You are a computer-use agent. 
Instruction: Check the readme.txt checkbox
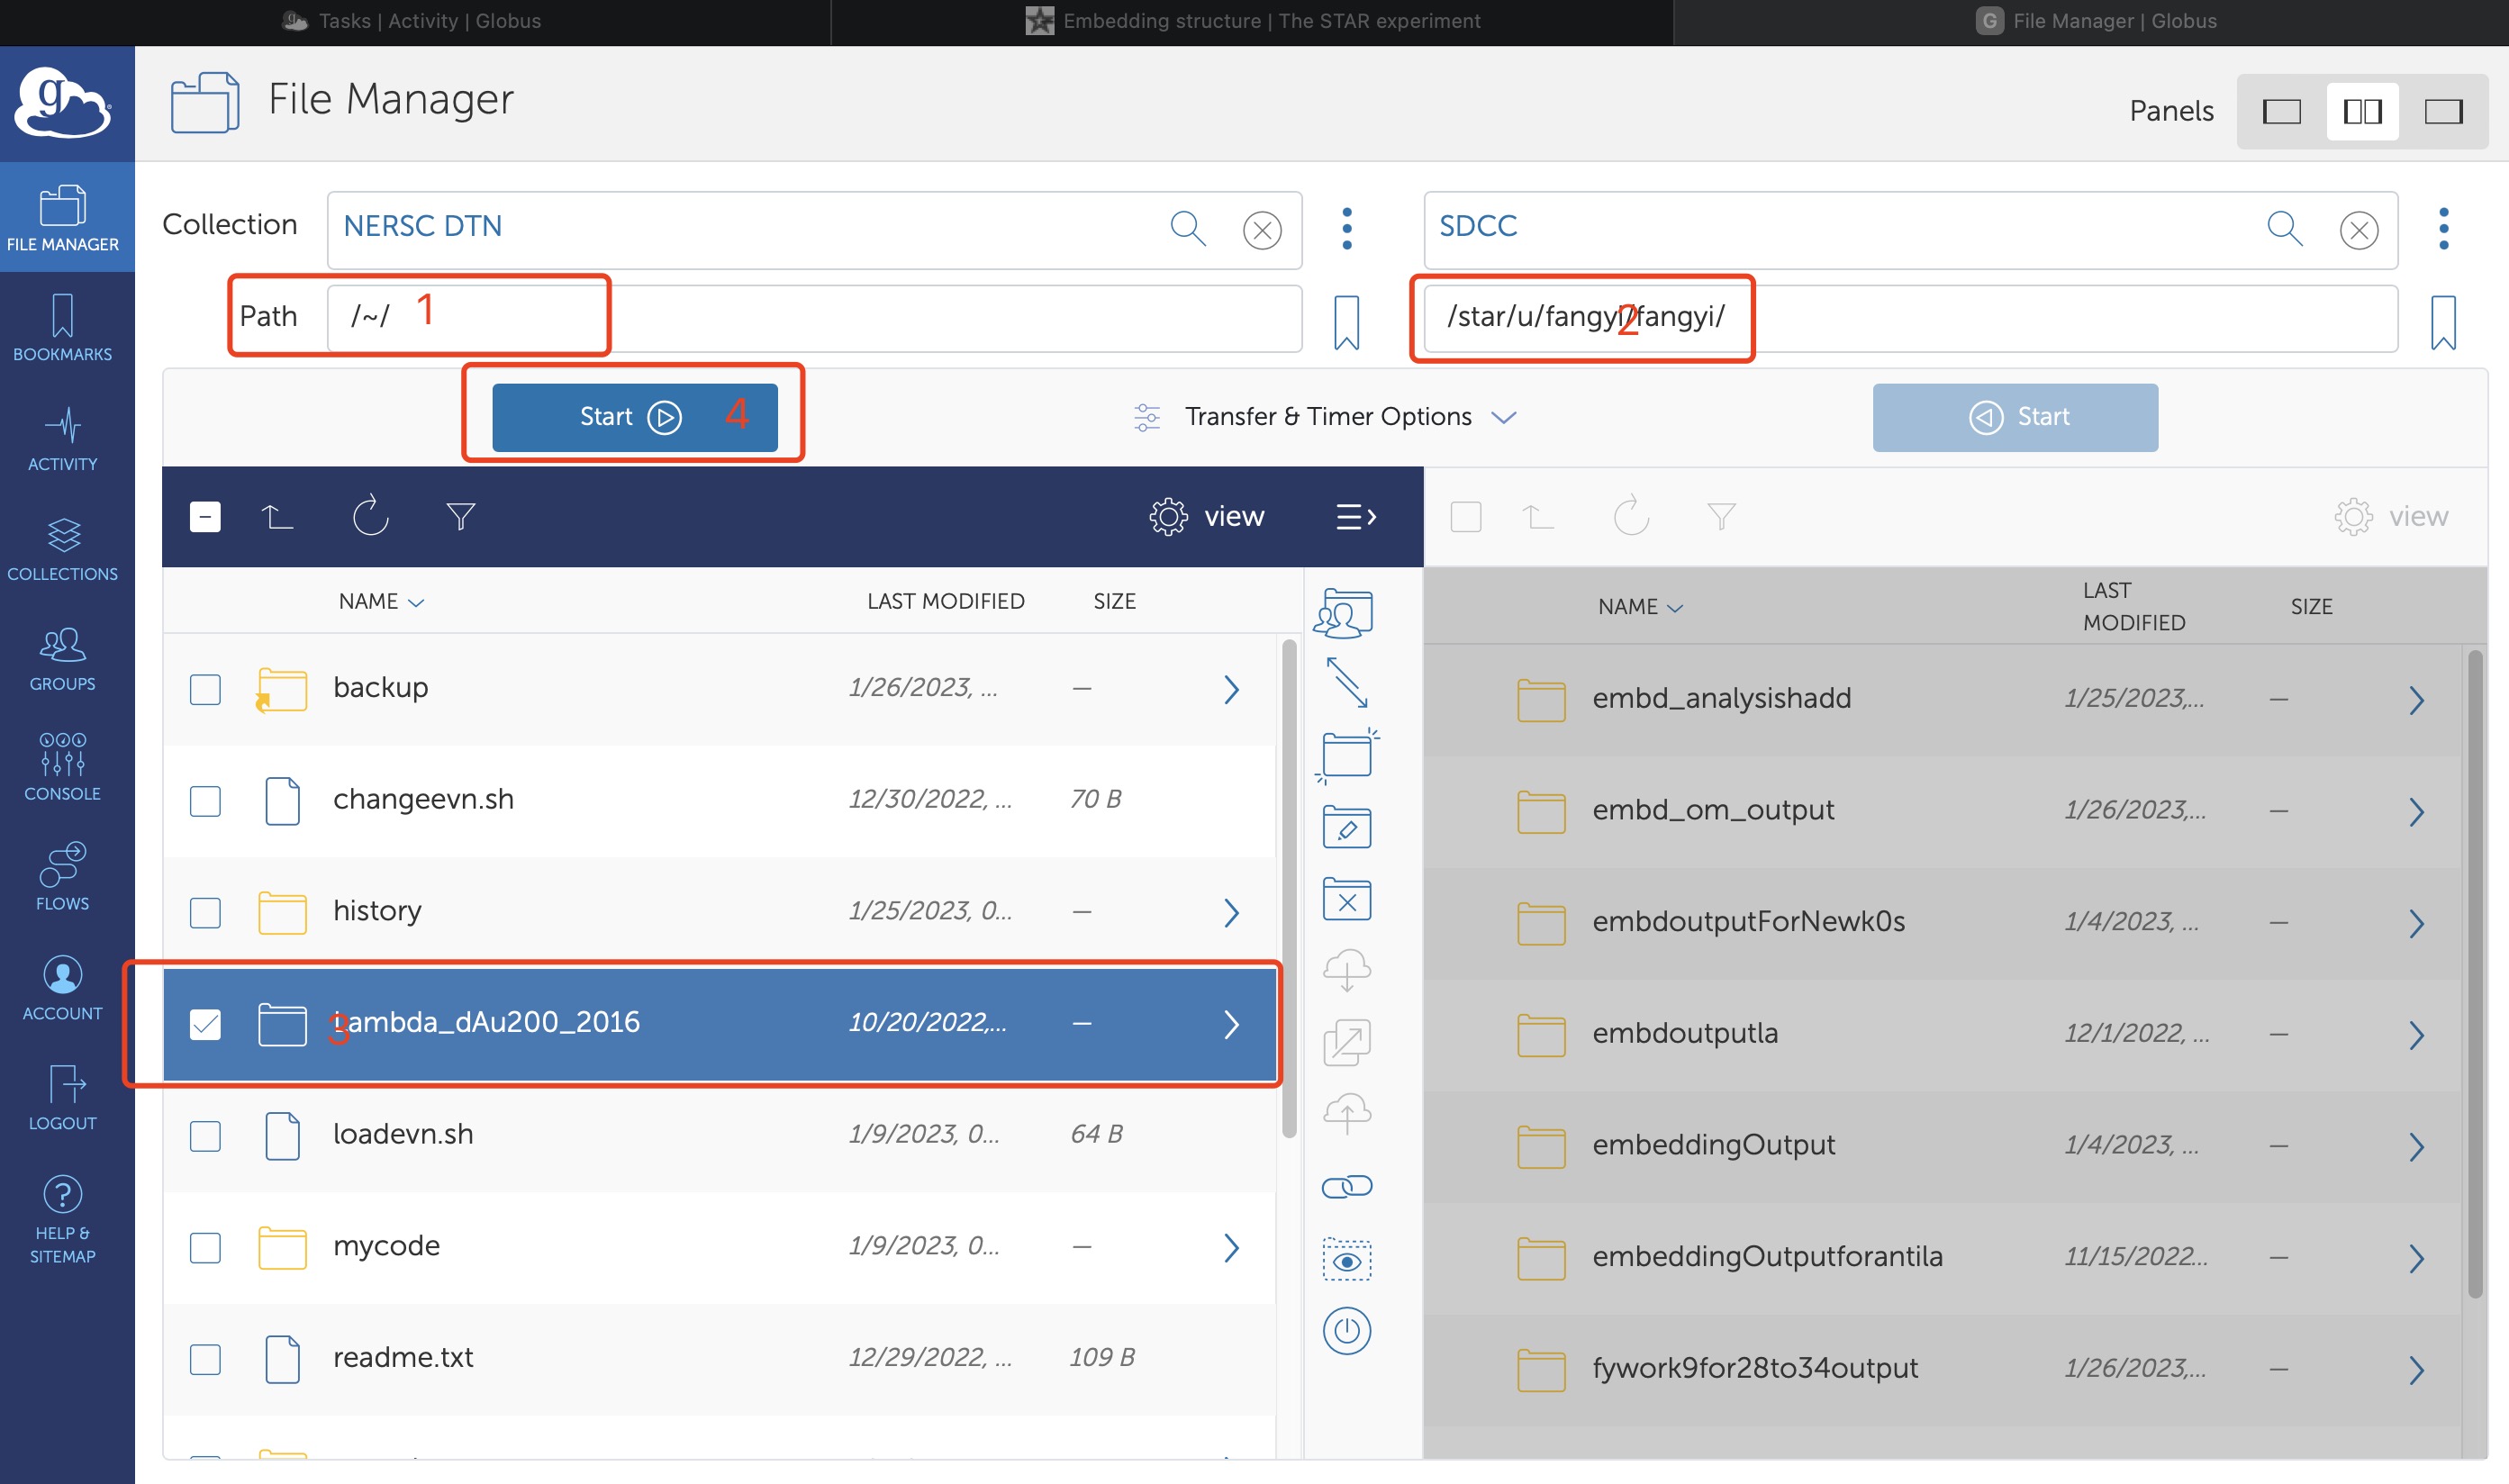pos(205,1359)
